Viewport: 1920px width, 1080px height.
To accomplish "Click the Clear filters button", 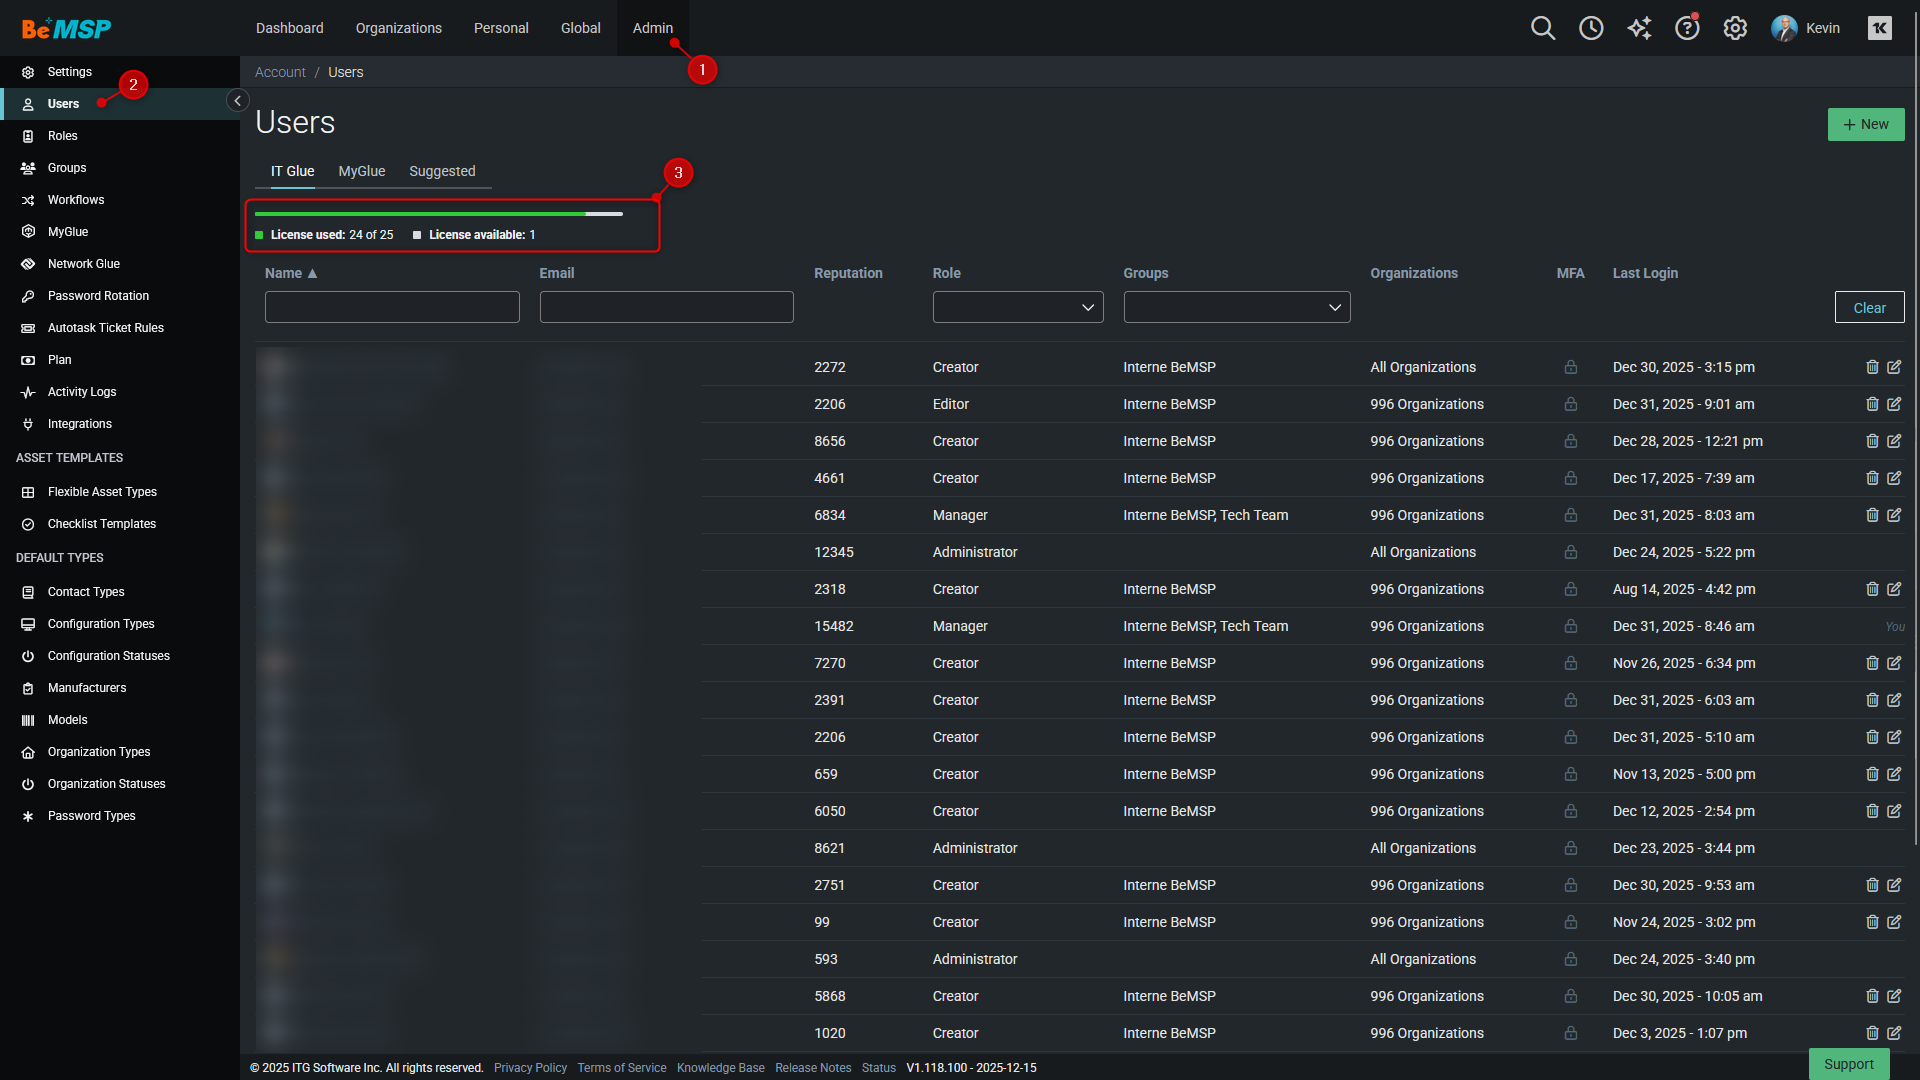I will click(x=1868, y=307).
